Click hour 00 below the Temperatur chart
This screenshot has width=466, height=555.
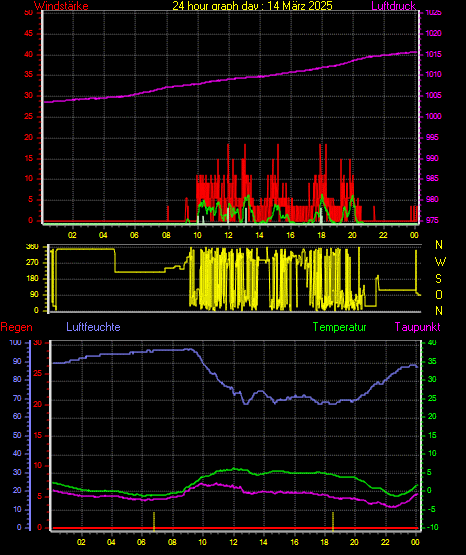click(x=415, y=542)
